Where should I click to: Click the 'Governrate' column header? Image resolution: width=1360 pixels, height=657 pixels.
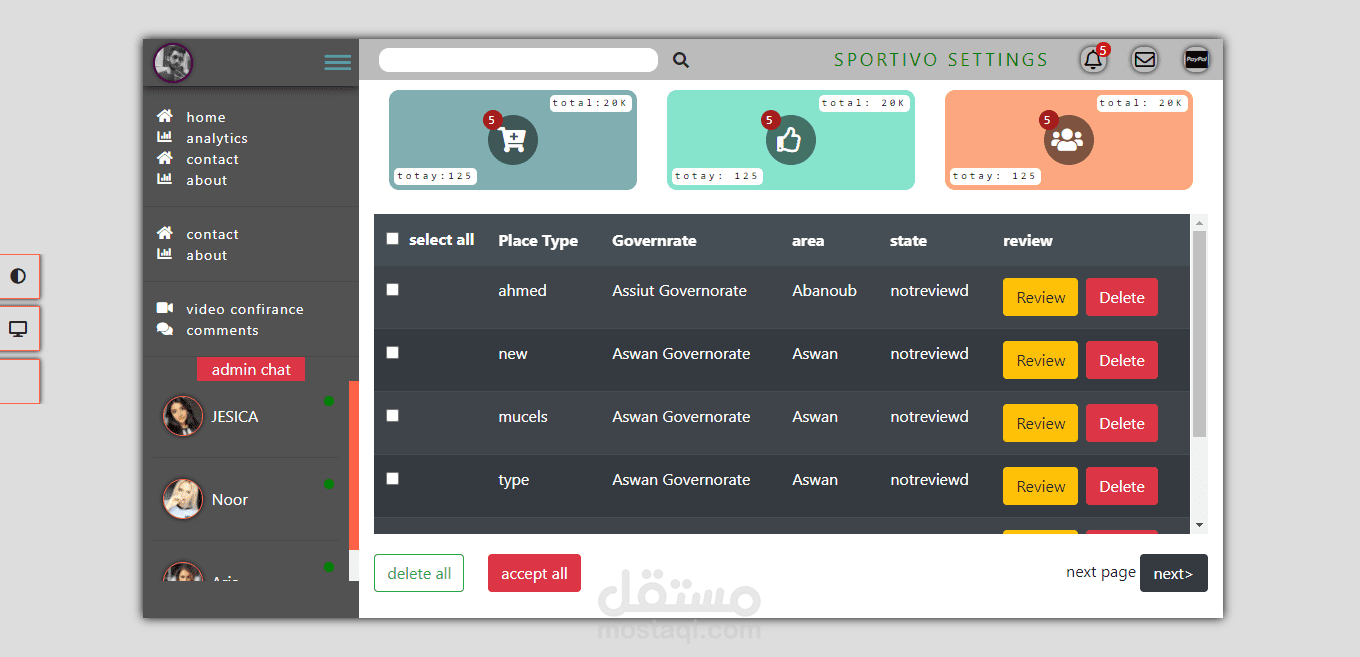point(654,240)
